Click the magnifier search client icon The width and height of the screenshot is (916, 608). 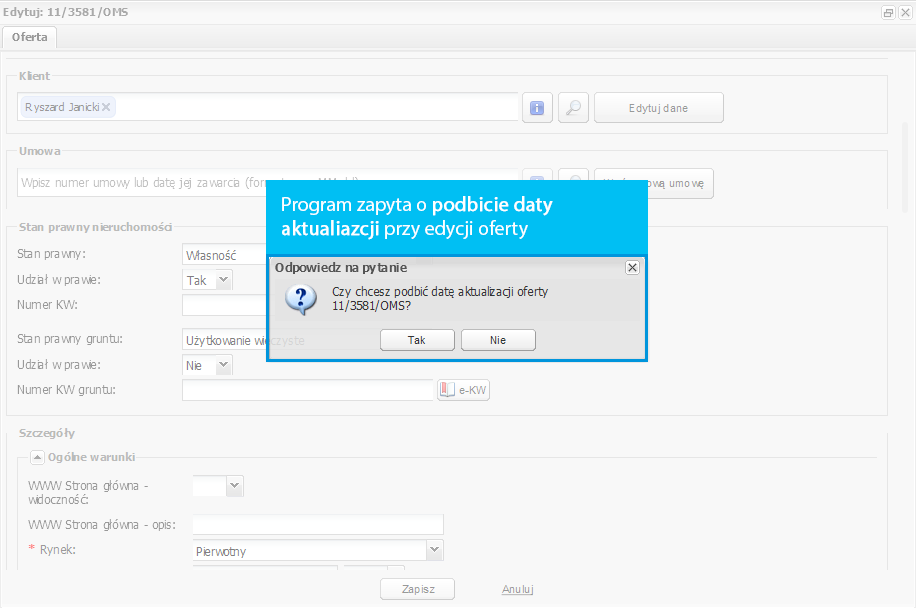click(x=573, y=107)
